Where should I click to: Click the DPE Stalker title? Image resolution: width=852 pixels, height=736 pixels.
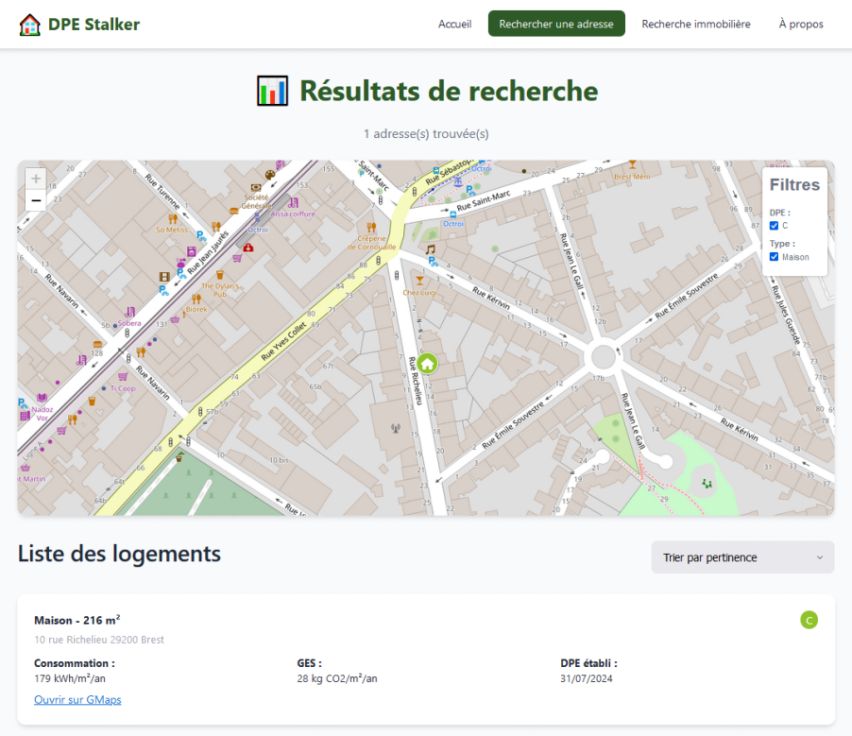(94, 24)
